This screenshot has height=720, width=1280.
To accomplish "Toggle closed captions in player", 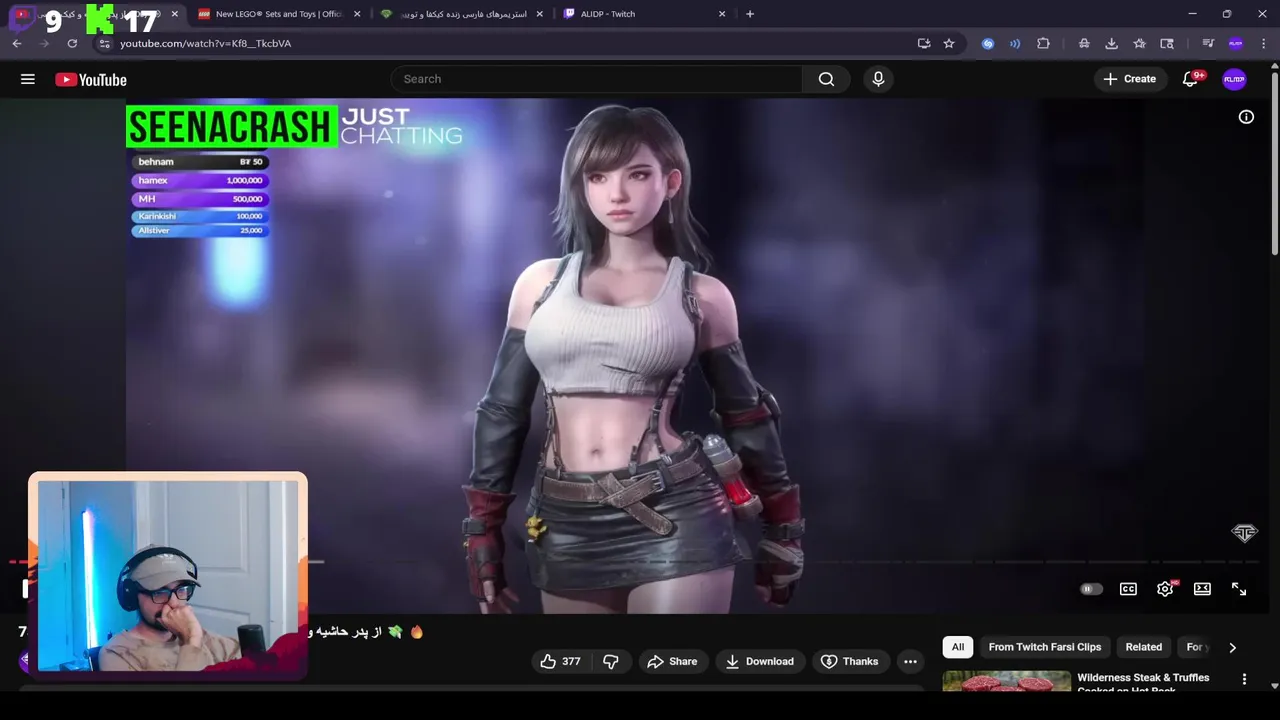I will [1128, 589].
